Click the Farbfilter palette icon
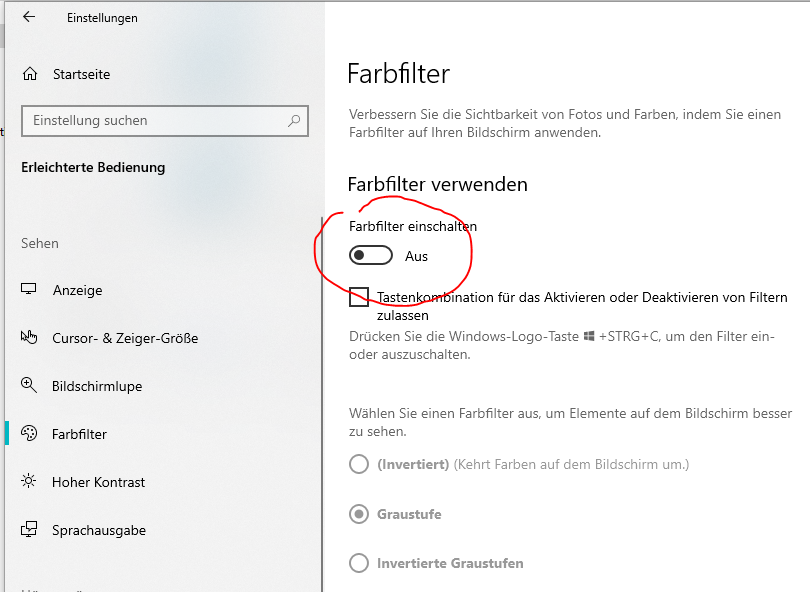This screenshot has height=592, width=810. (x=29, y=433)
